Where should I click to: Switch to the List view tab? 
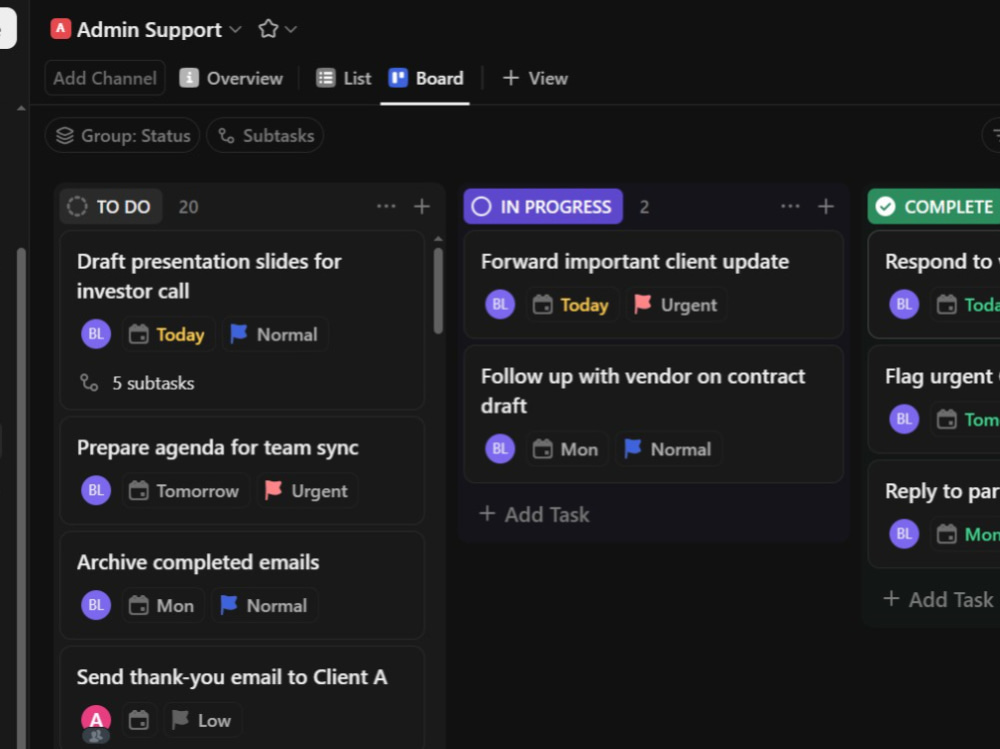[344, 78]
